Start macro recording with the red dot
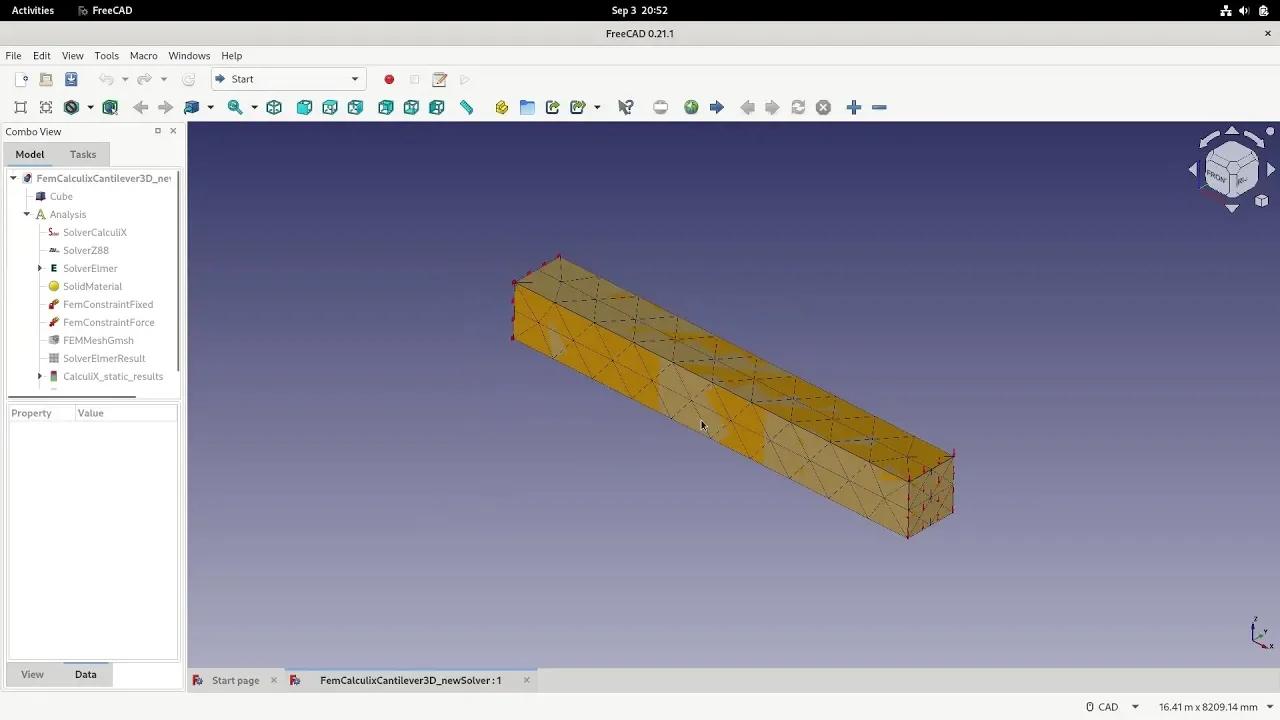Viewport: 1280px width, 720px height. point(389,79)
